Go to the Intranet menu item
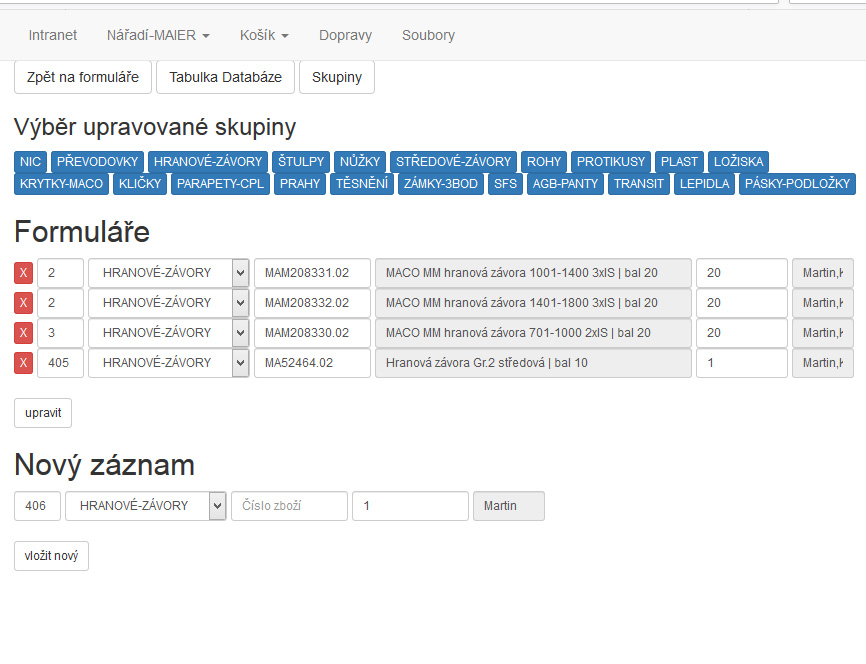This screenshot has height=664, width=866. (x=53, y=35)
